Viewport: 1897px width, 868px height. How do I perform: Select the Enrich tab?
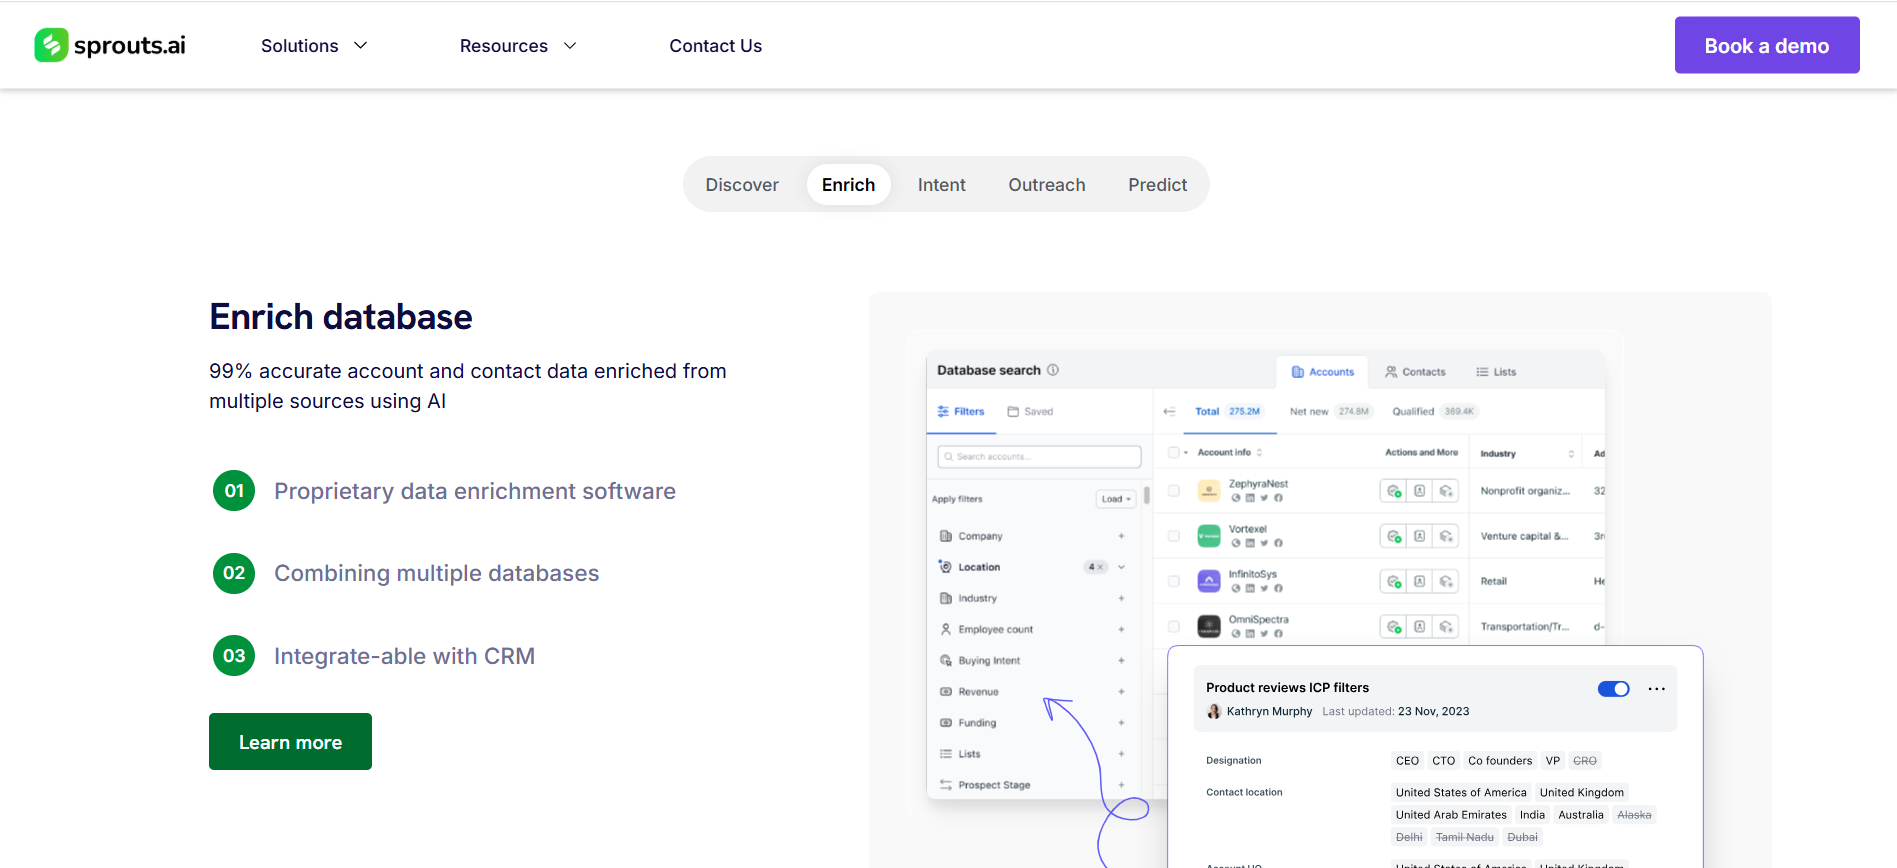tap(849, 185)
